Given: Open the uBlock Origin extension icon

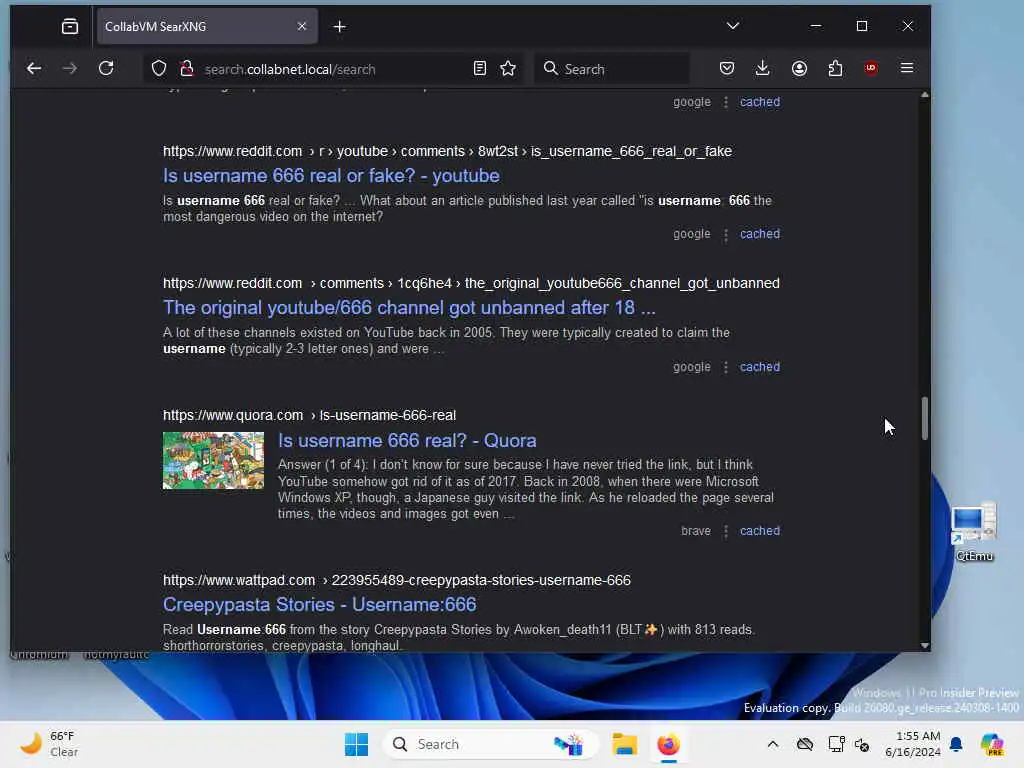Looking at the screenshot, I should [x=871, y=69].
